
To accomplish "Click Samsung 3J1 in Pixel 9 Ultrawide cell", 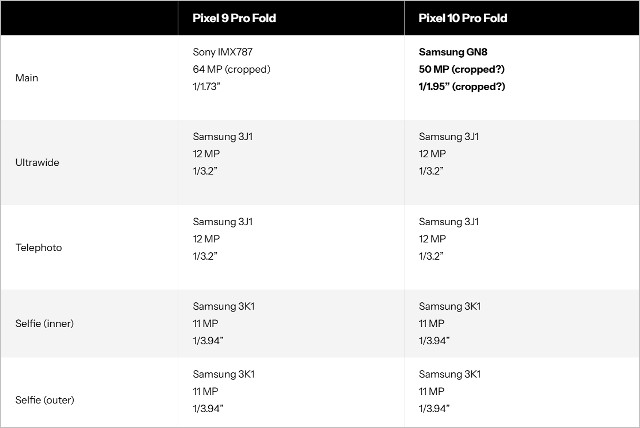I will tap(223, 137).
